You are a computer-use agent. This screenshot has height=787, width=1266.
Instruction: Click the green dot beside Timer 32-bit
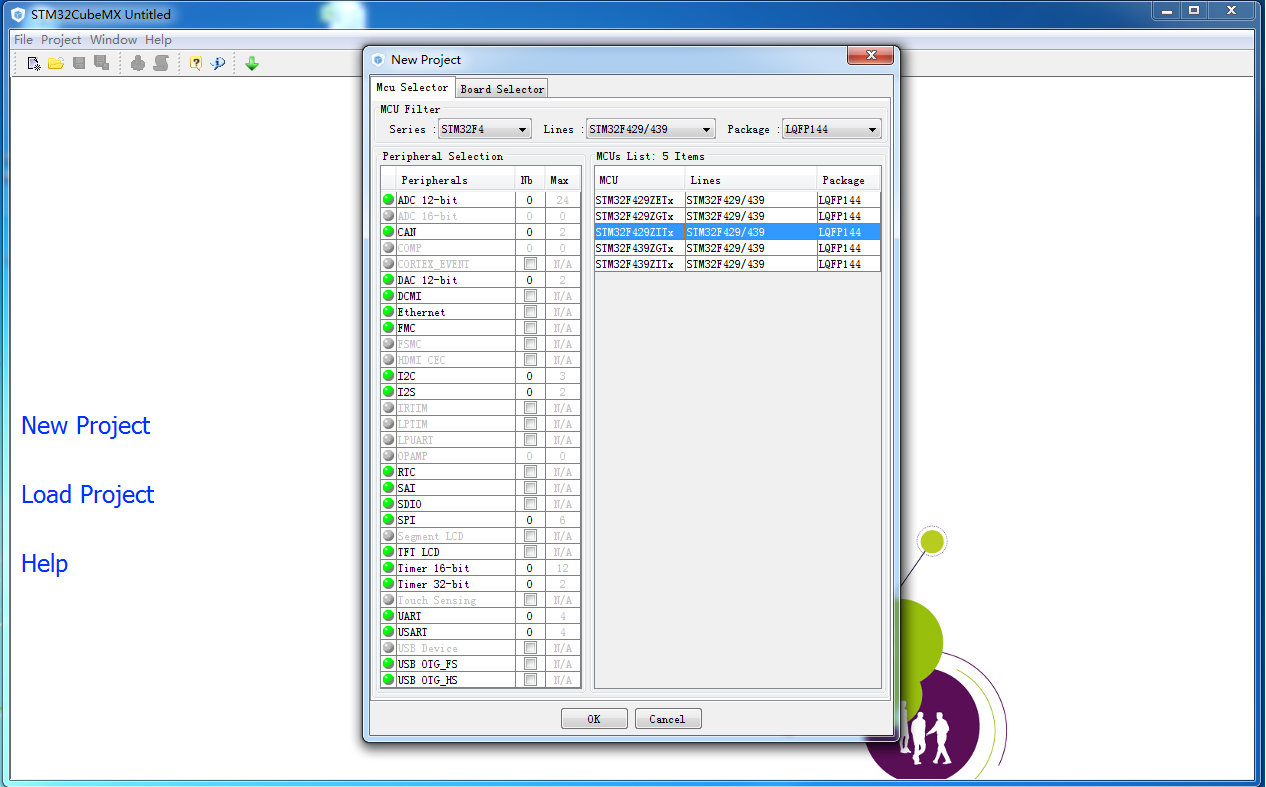pyautogui.click(x=388, y=584)
